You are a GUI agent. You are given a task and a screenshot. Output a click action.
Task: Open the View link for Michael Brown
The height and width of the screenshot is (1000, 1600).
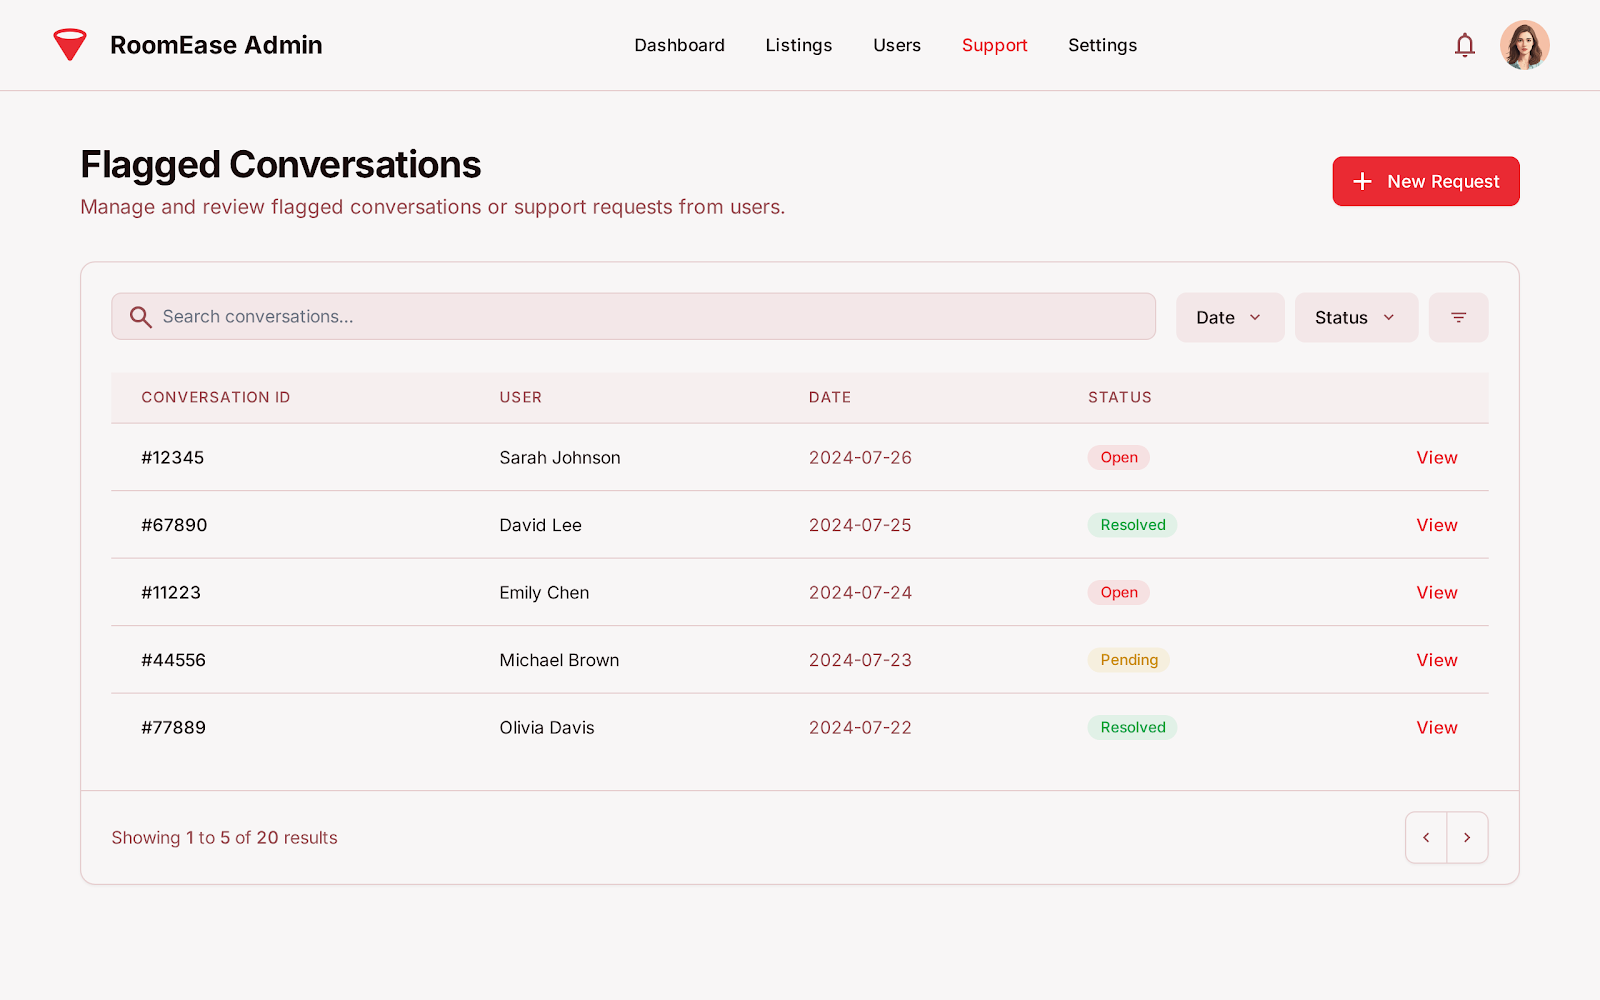(1436, 660)
